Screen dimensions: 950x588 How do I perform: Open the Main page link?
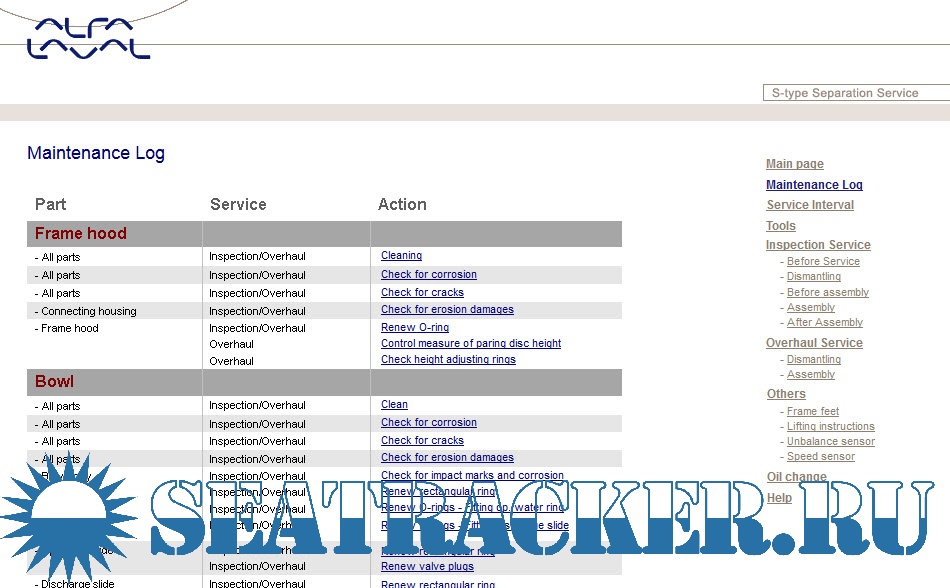point(794,164)
